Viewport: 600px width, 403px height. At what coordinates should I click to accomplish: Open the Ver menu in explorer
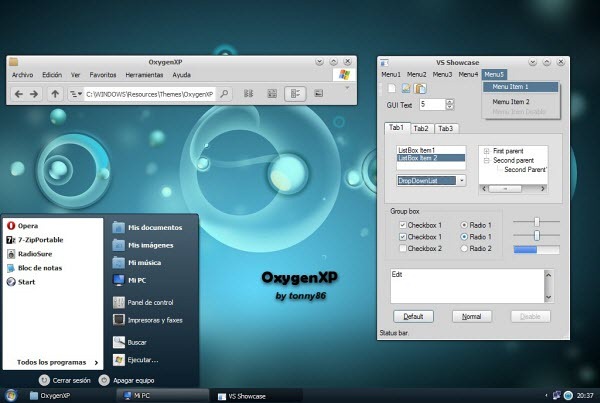[75, 75]
